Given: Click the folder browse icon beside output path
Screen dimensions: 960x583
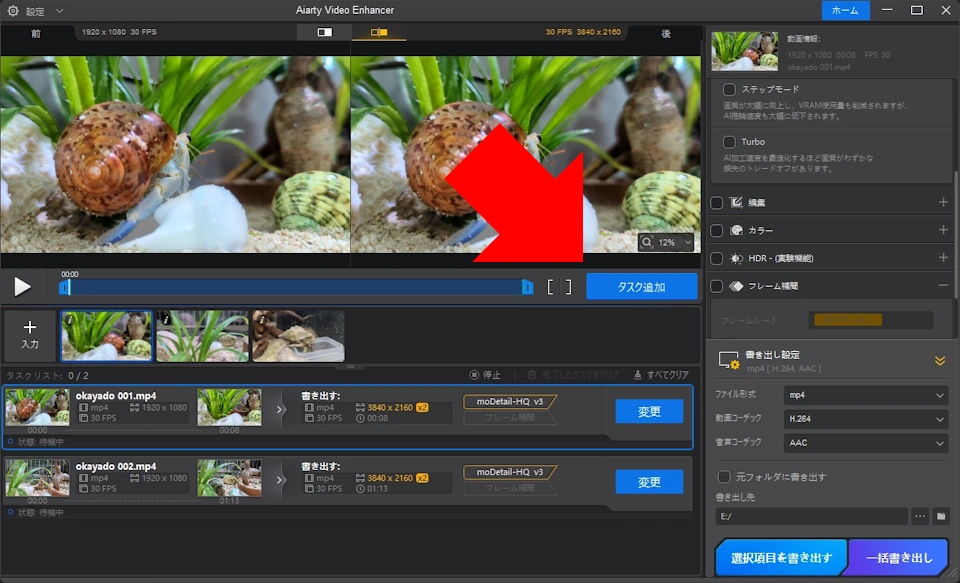Looking at the screenshot, I should [x=940, y=517].
